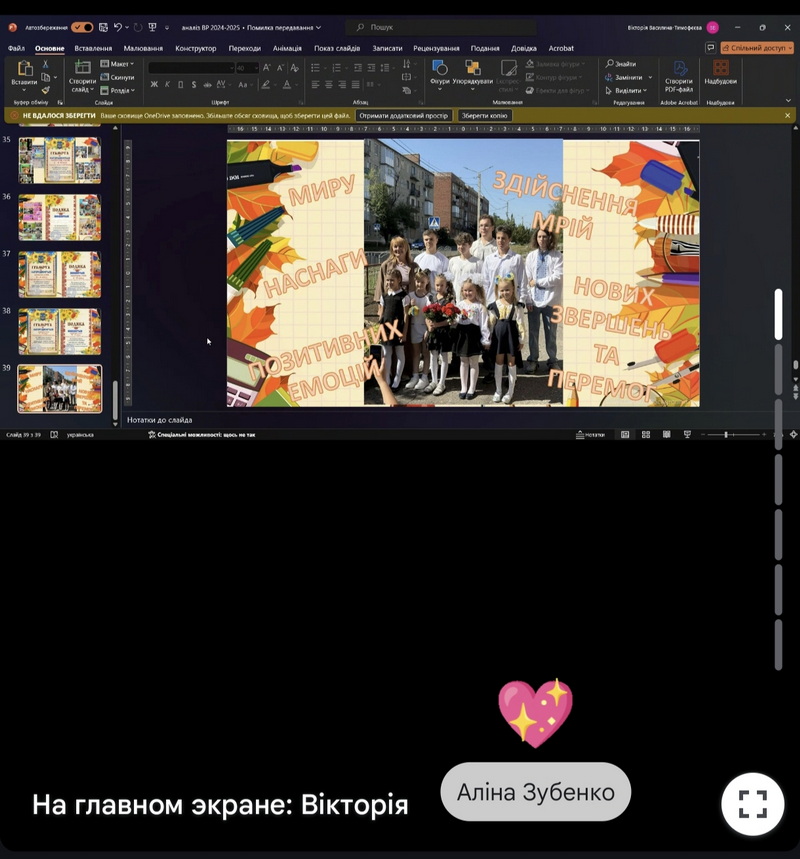Click Отримати додатковий простір button
The width and height of the screenshot is (800, 859).
tap(404, 116)
